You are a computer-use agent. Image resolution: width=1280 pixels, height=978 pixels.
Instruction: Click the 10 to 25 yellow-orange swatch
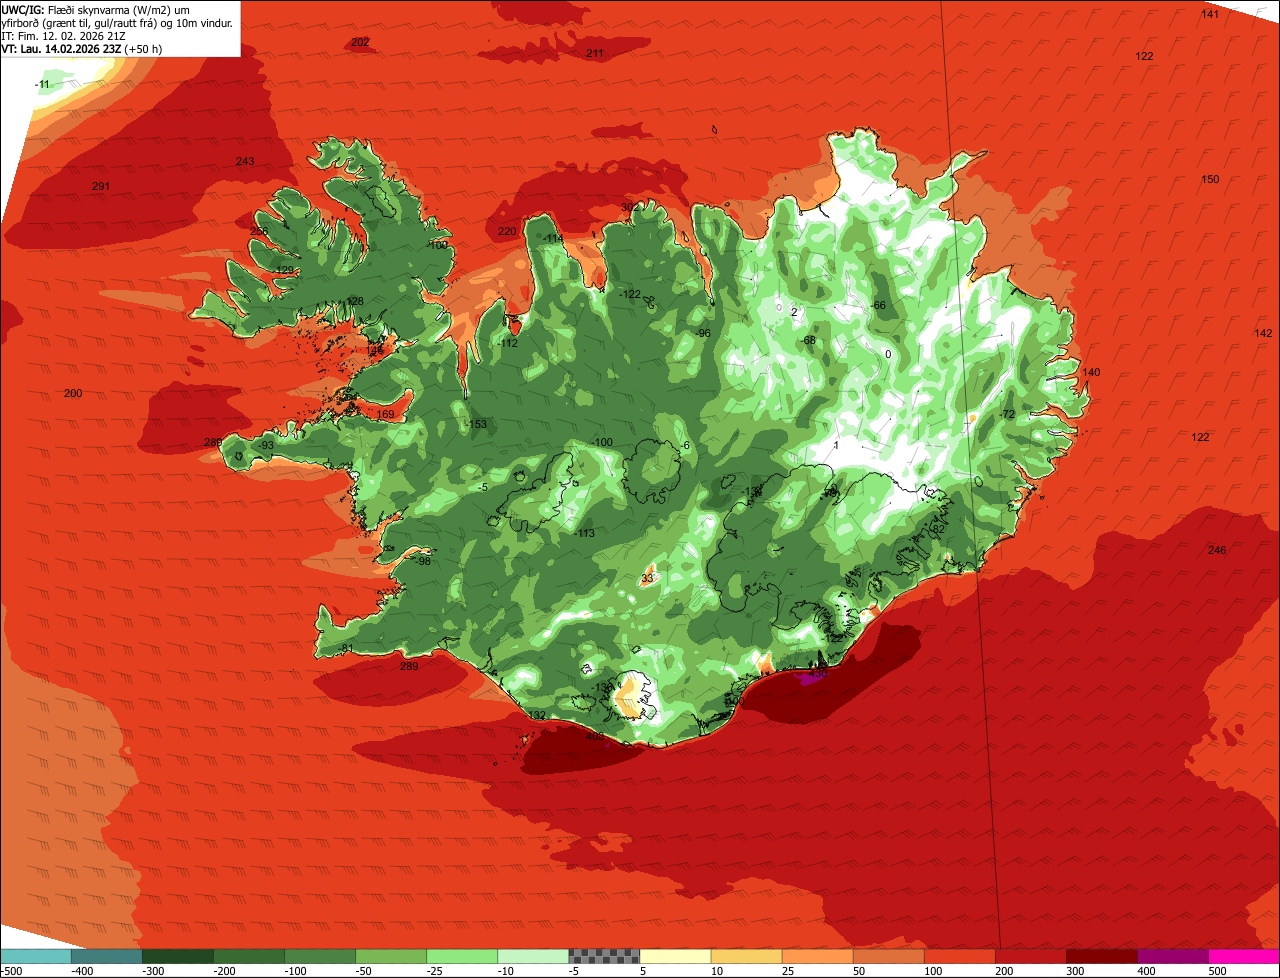(745, 956)
